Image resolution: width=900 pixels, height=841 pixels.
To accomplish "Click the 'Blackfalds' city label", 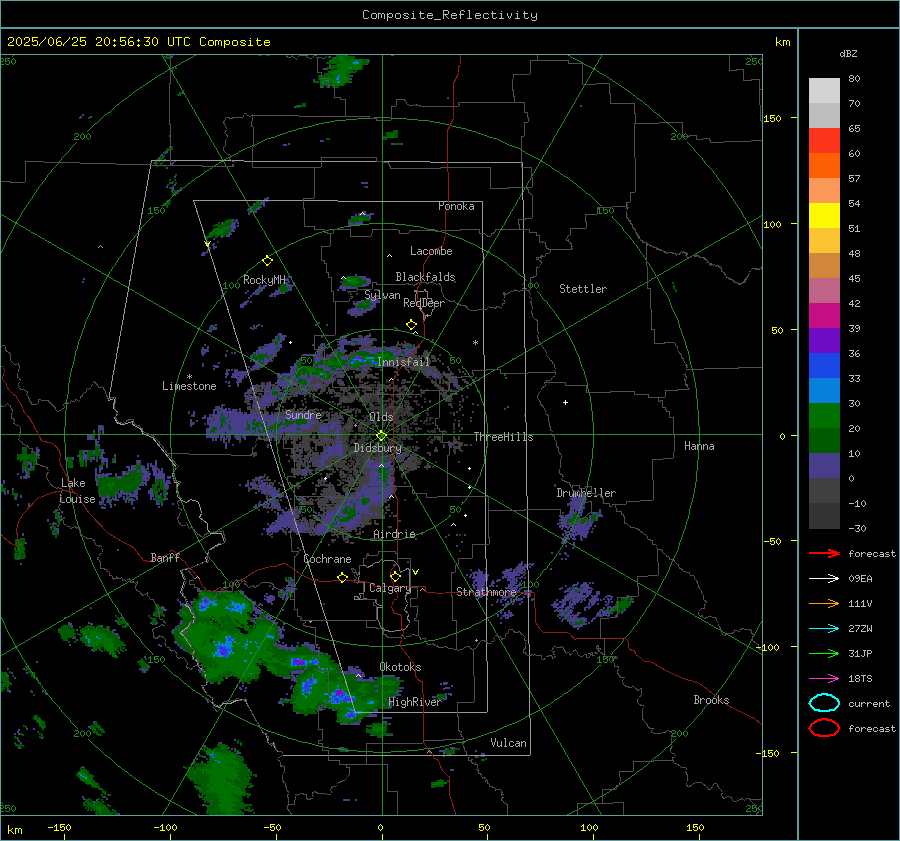I will click(425, 277).
